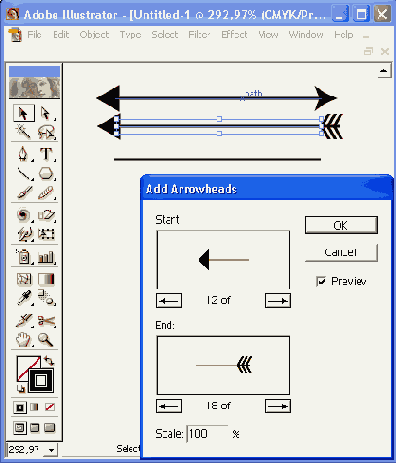Toggle the Preview checkbox

[321, 281]
